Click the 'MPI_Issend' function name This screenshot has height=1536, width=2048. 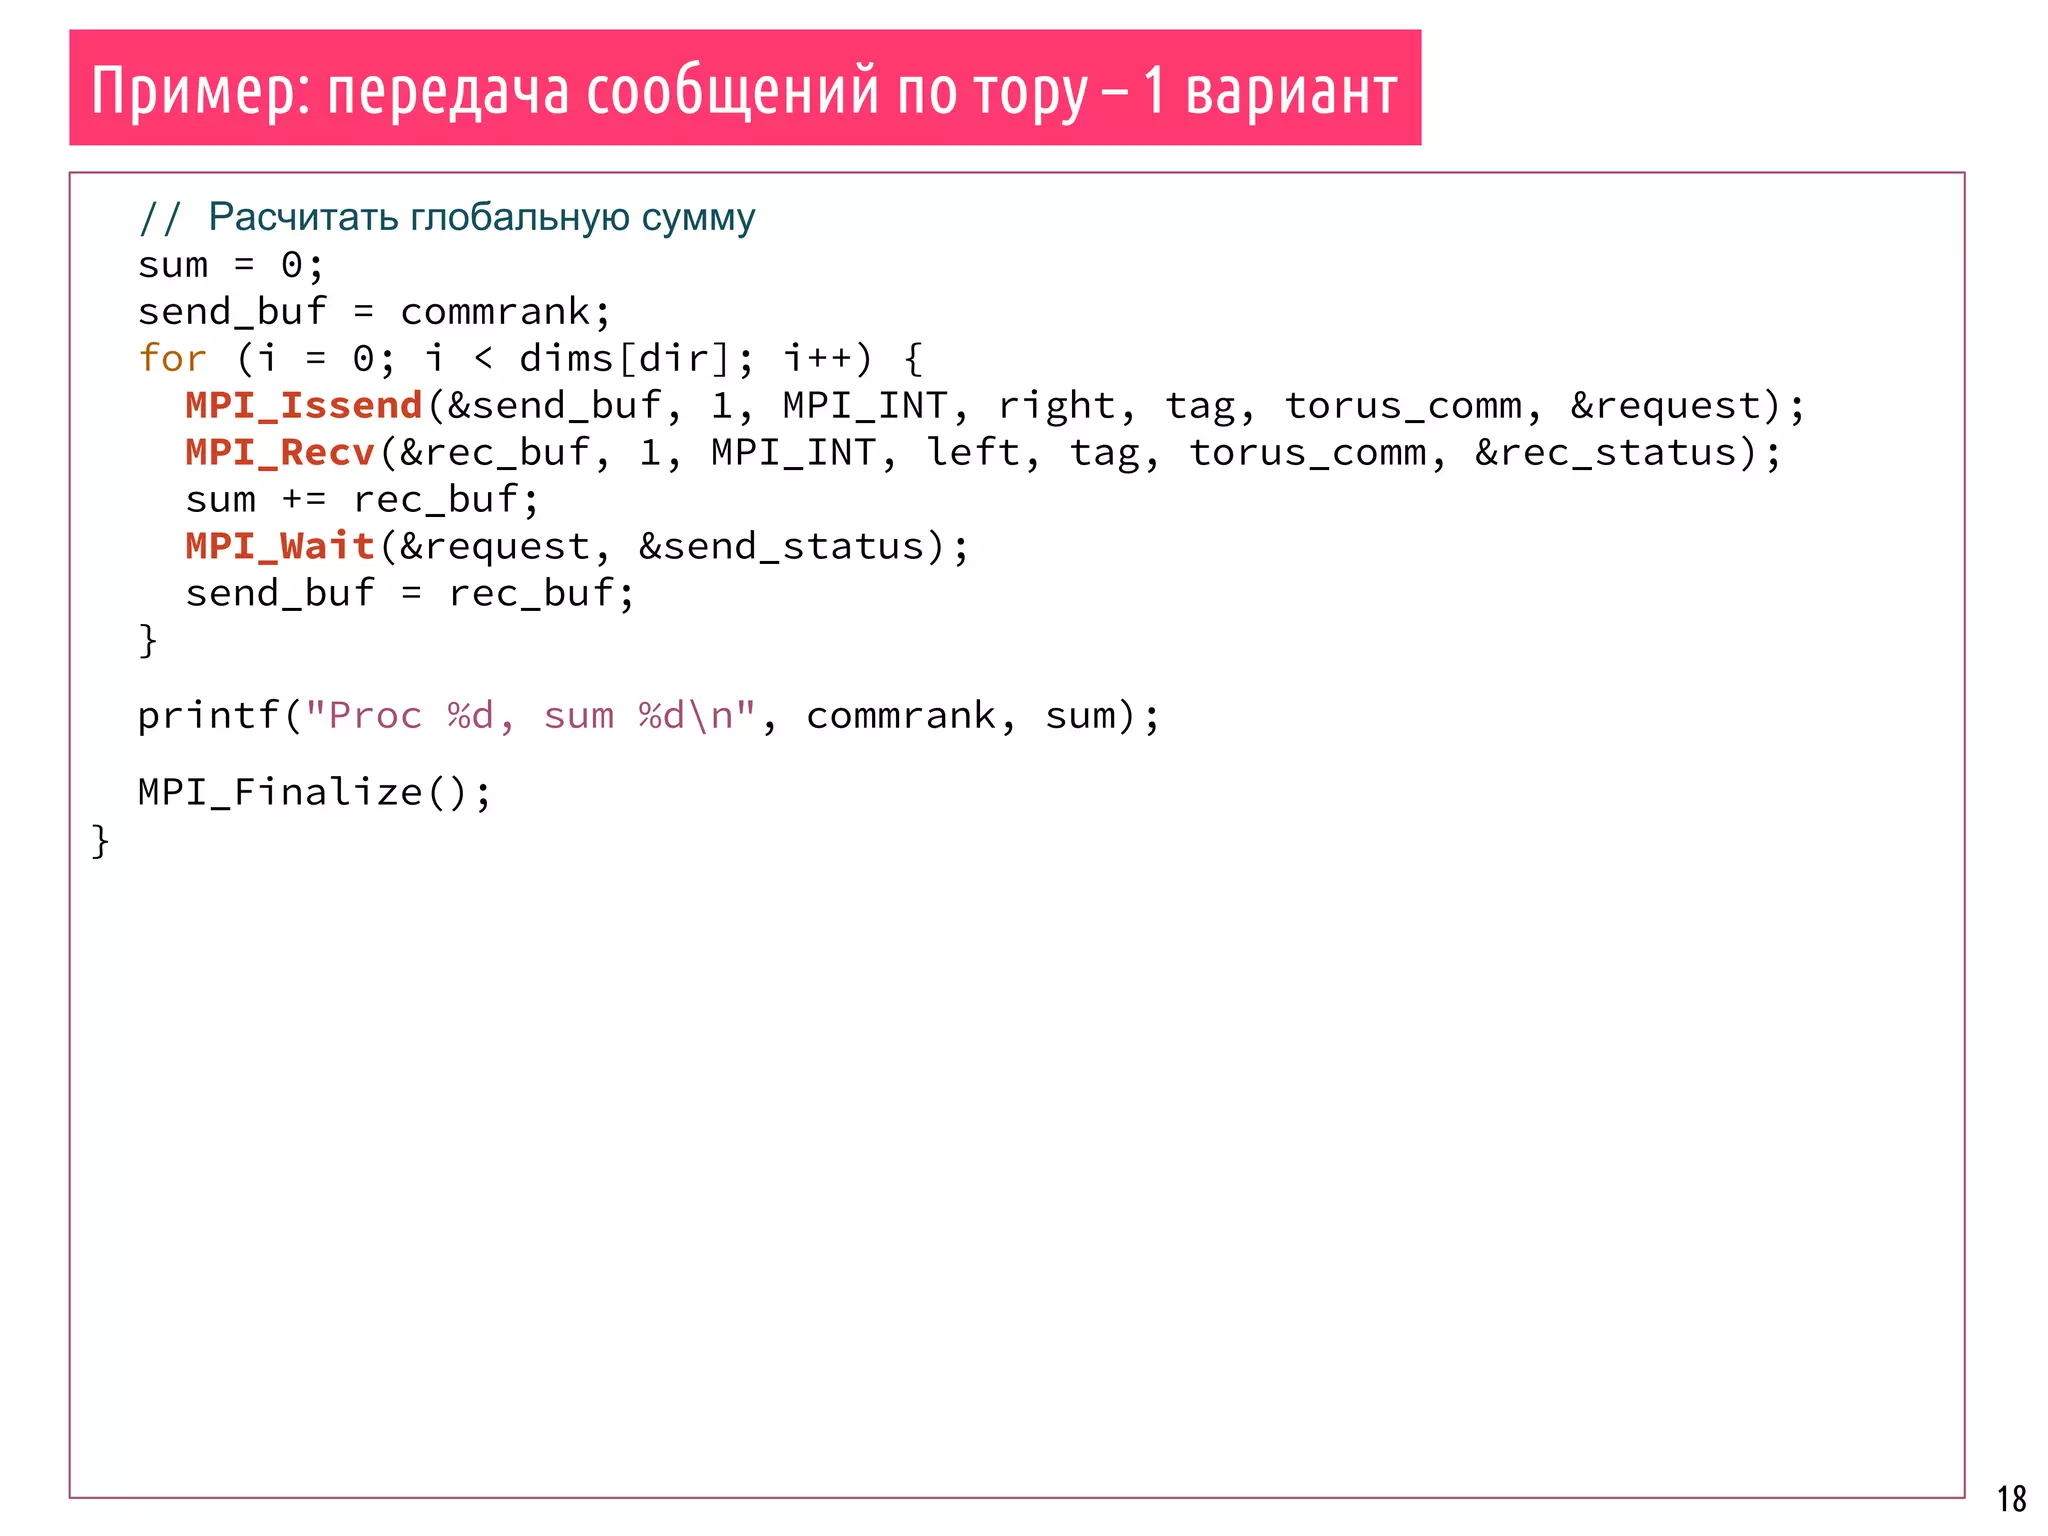(304, 405)
